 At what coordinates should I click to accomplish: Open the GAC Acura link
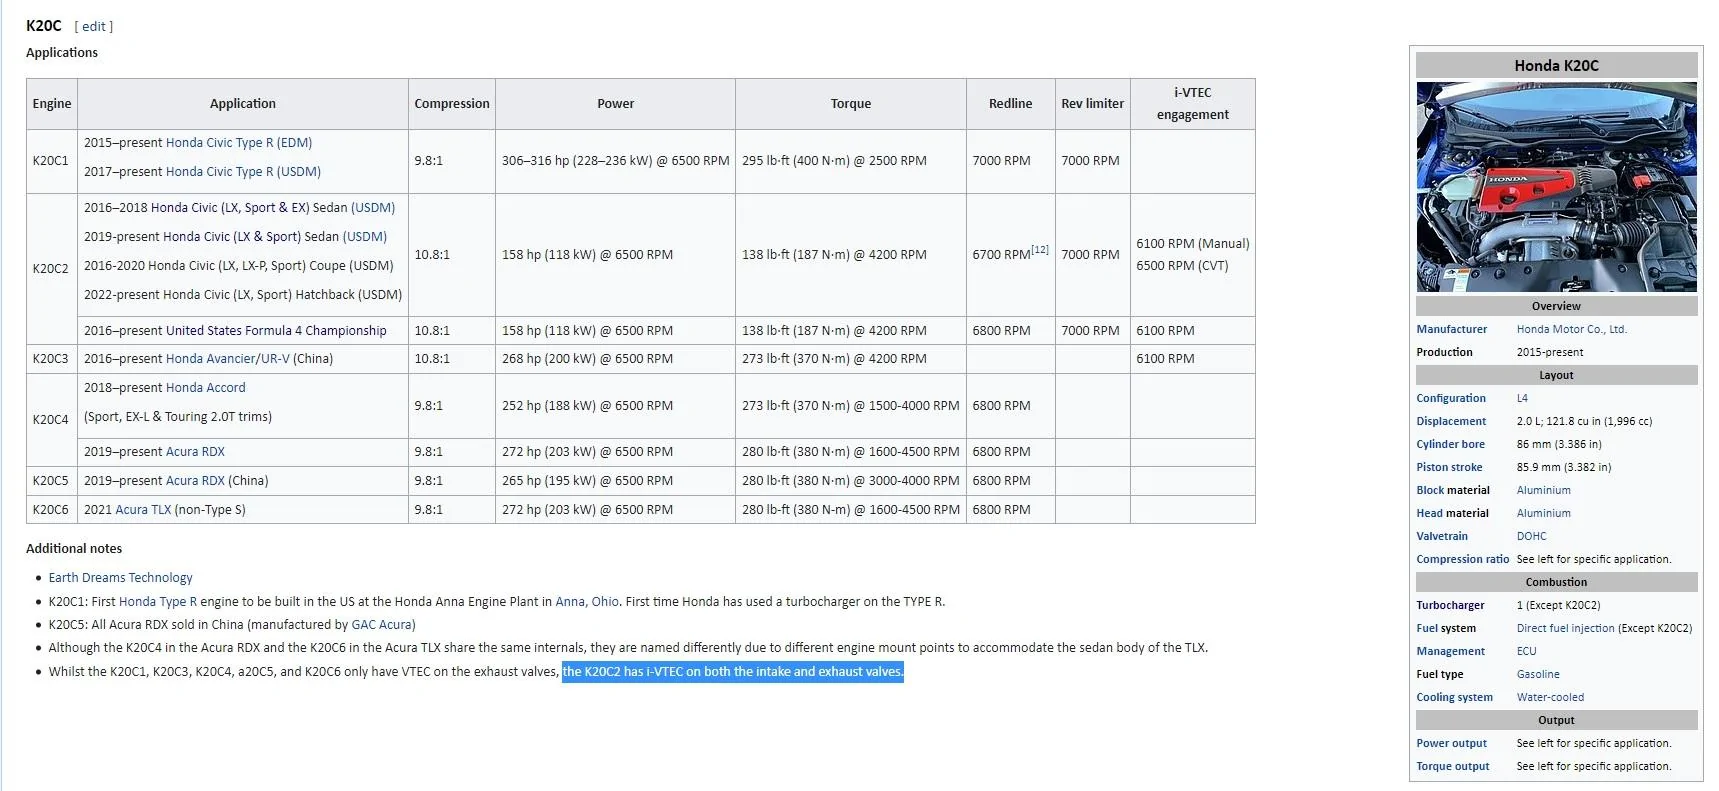383,625
